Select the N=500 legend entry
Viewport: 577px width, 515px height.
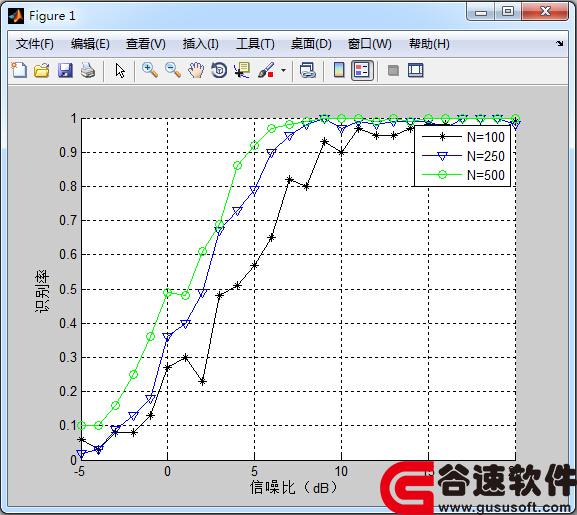point(463,175)
